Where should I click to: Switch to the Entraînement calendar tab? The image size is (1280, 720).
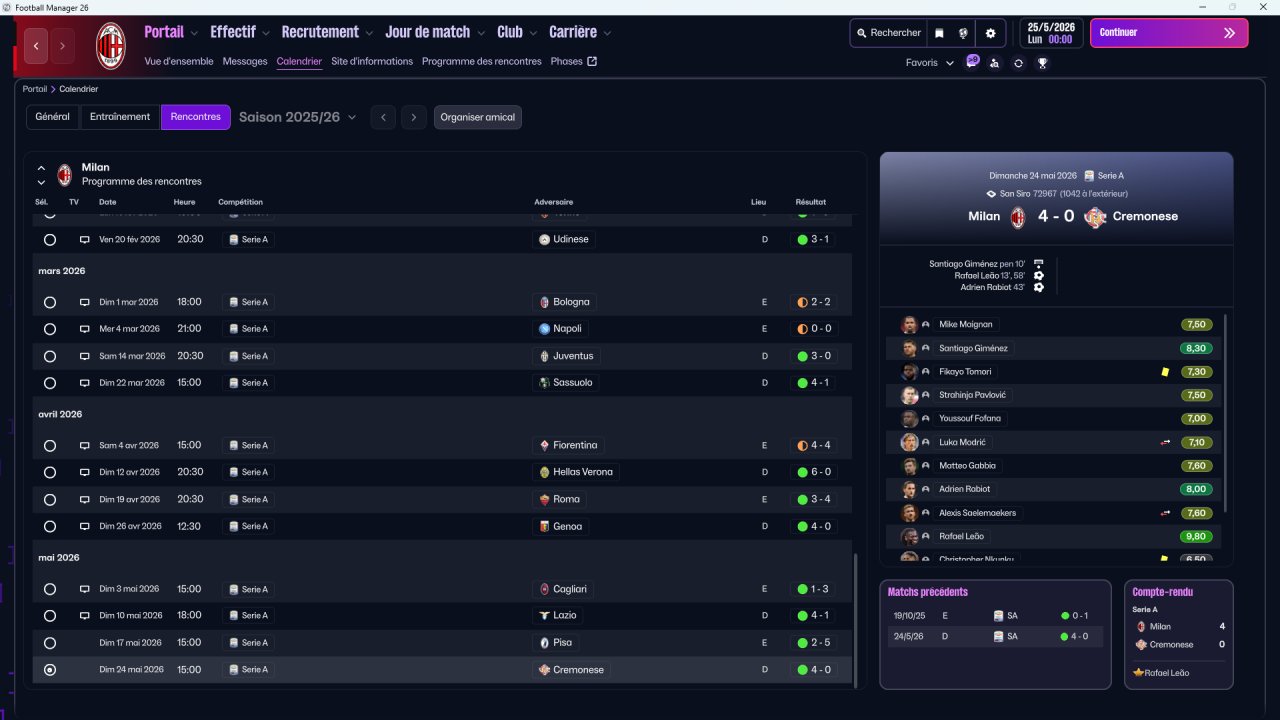pos(120,117)
